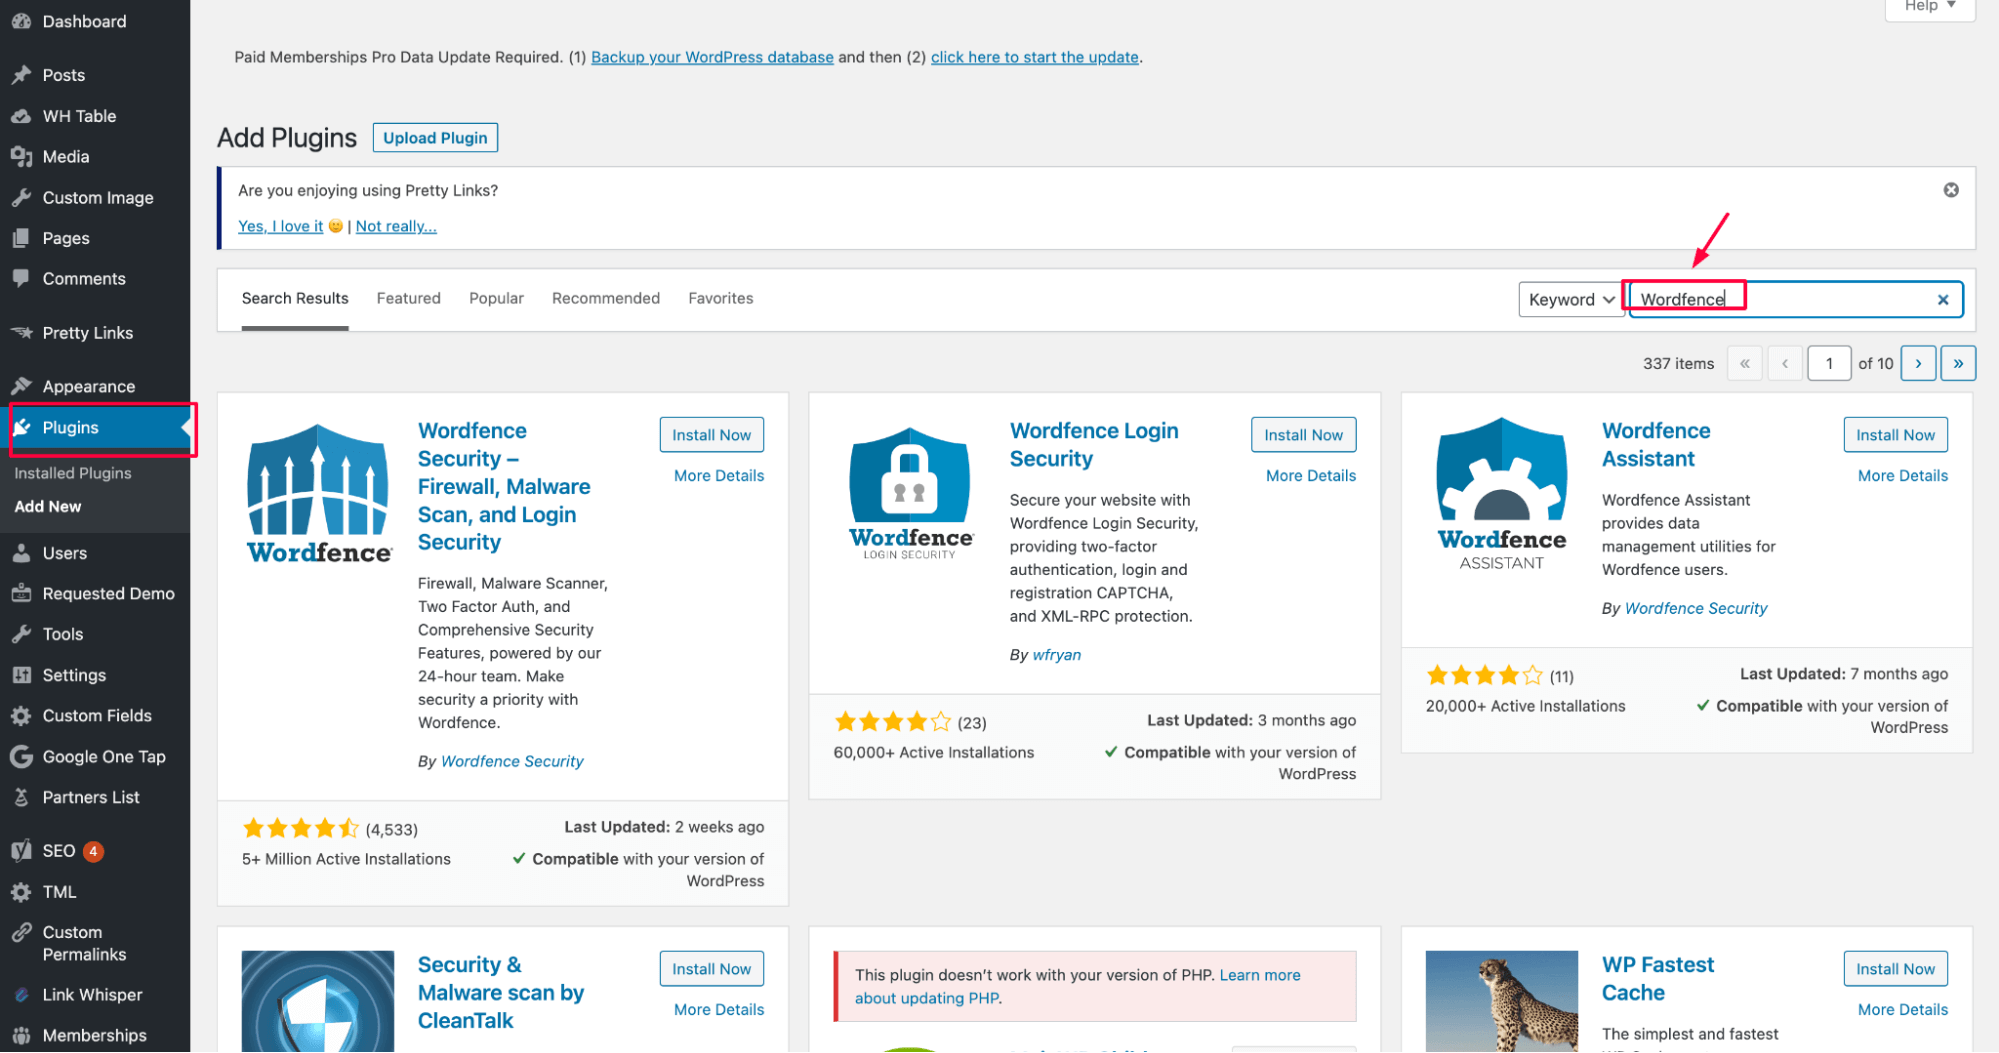The height and width of the screenshot is (1053, 1999).
Task: Dismiss the Pretty Links notice
Action: pos(1950,190)
